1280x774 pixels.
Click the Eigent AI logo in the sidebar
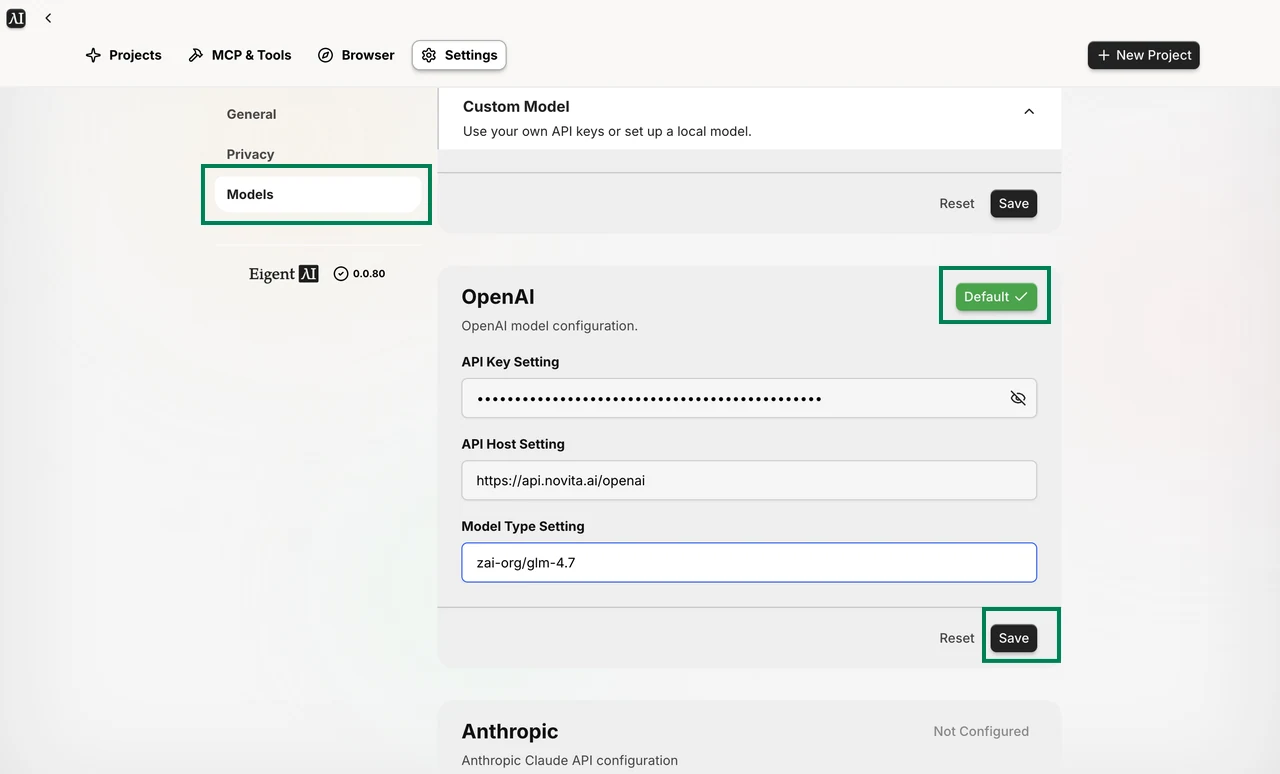(x=284, y=274)
